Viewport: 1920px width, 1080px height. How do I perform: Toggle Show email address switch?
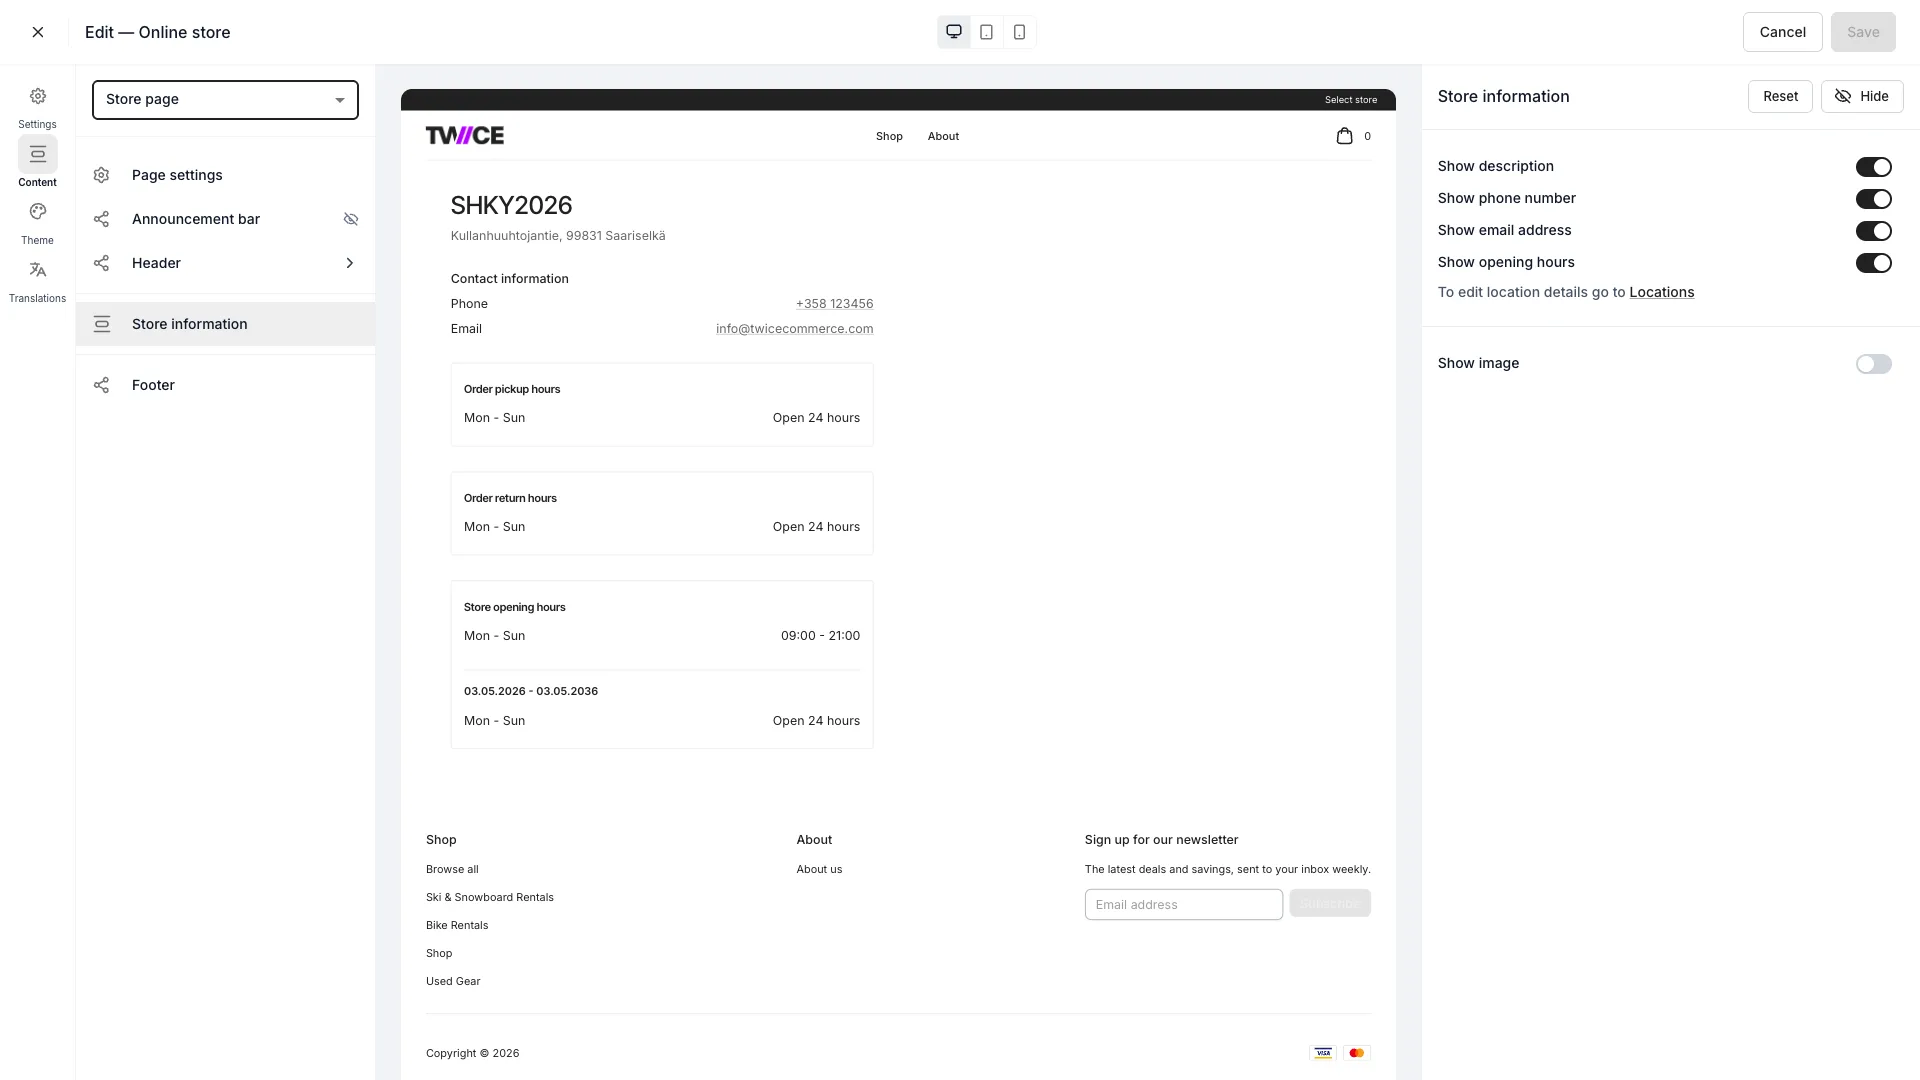1874,231
